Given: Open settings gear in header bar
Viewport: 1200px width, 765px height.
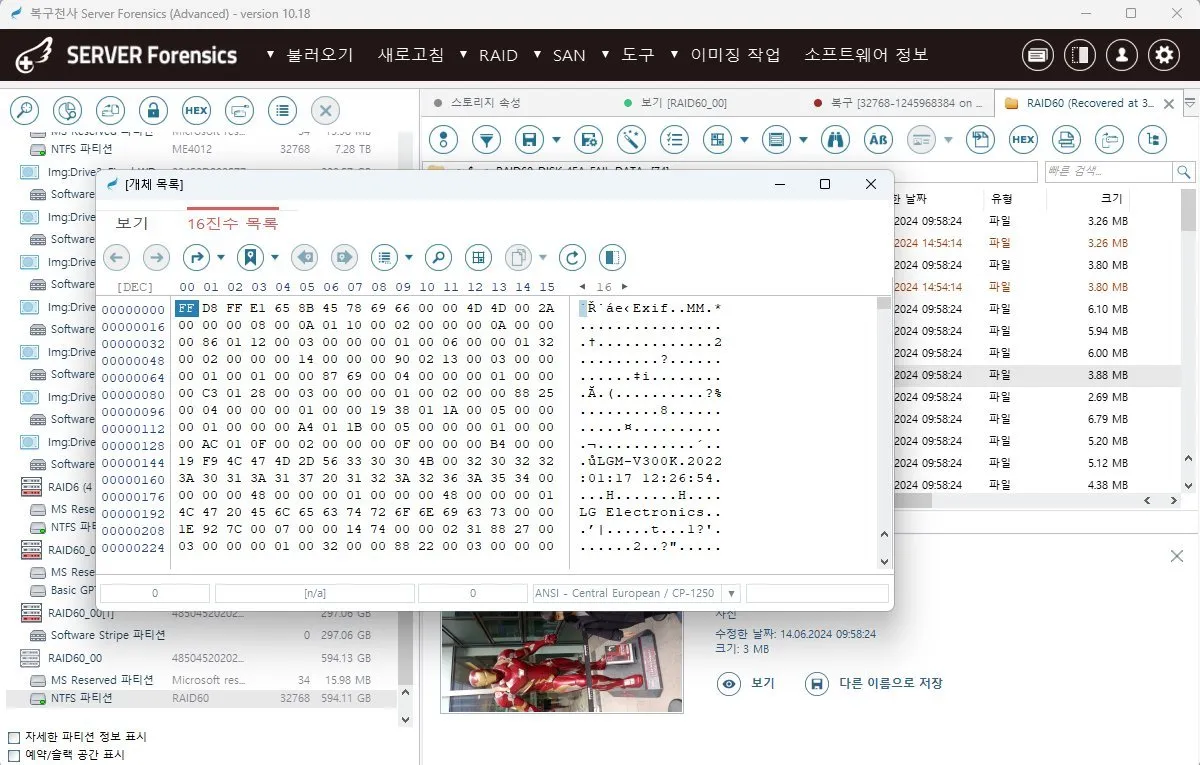Looking at the screenshot, I should pos(1164,55).
